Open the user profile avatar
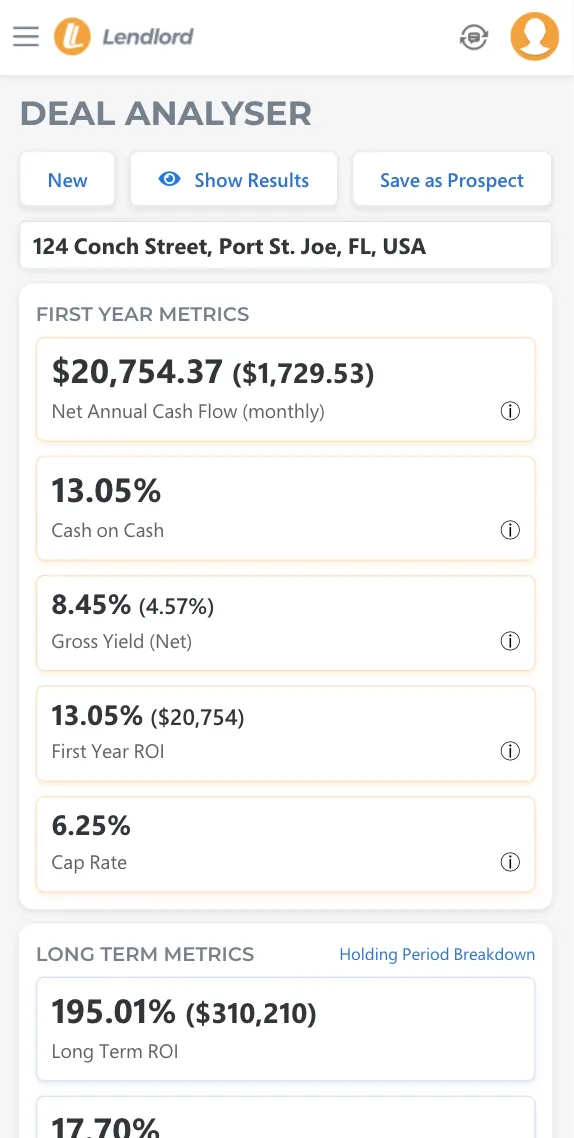The image size is (574, 1138). (x=535, y=36)
